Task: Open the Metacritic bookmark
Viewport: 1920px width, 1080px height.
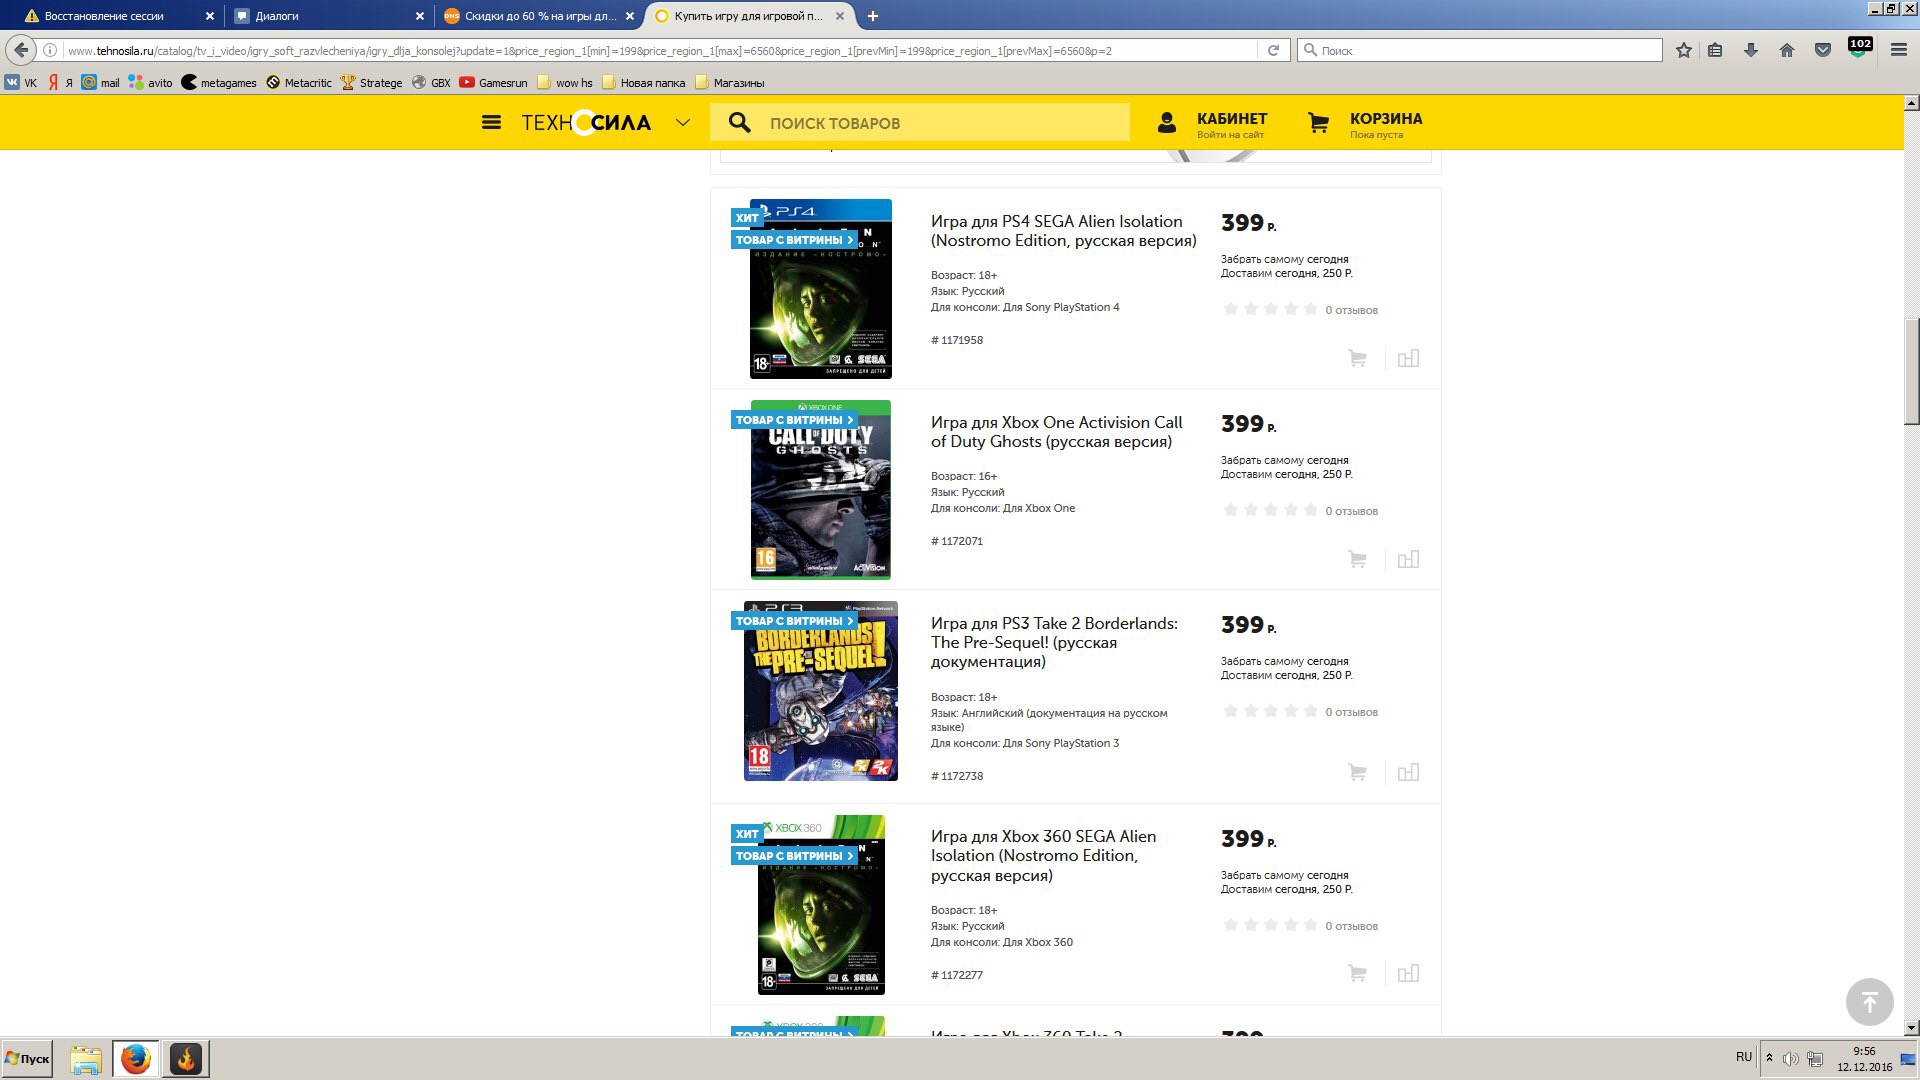Action: [299, 83]
